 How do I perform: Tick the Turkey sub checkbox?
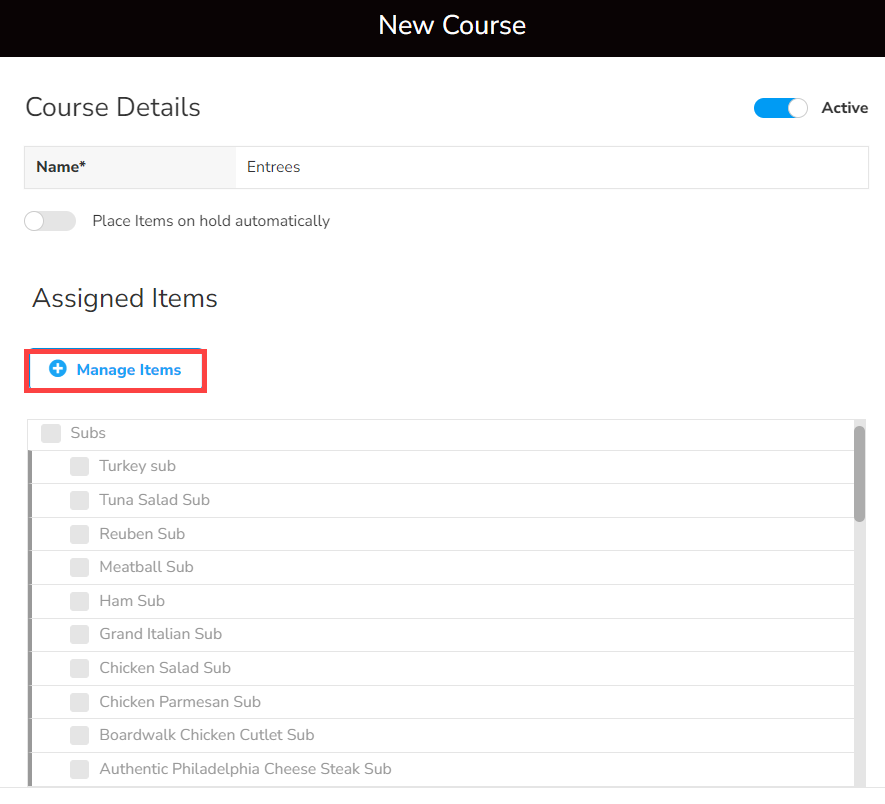(80, 466)
